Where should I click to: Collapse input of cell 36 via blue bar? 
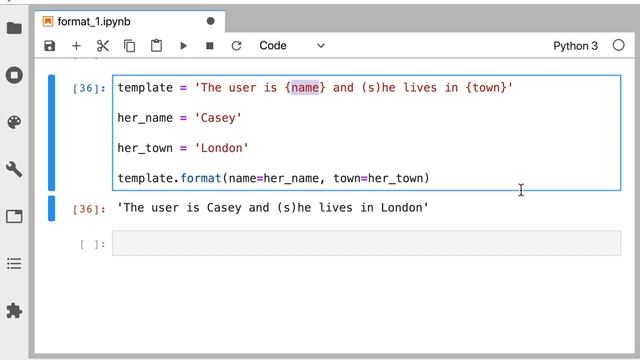51,133
